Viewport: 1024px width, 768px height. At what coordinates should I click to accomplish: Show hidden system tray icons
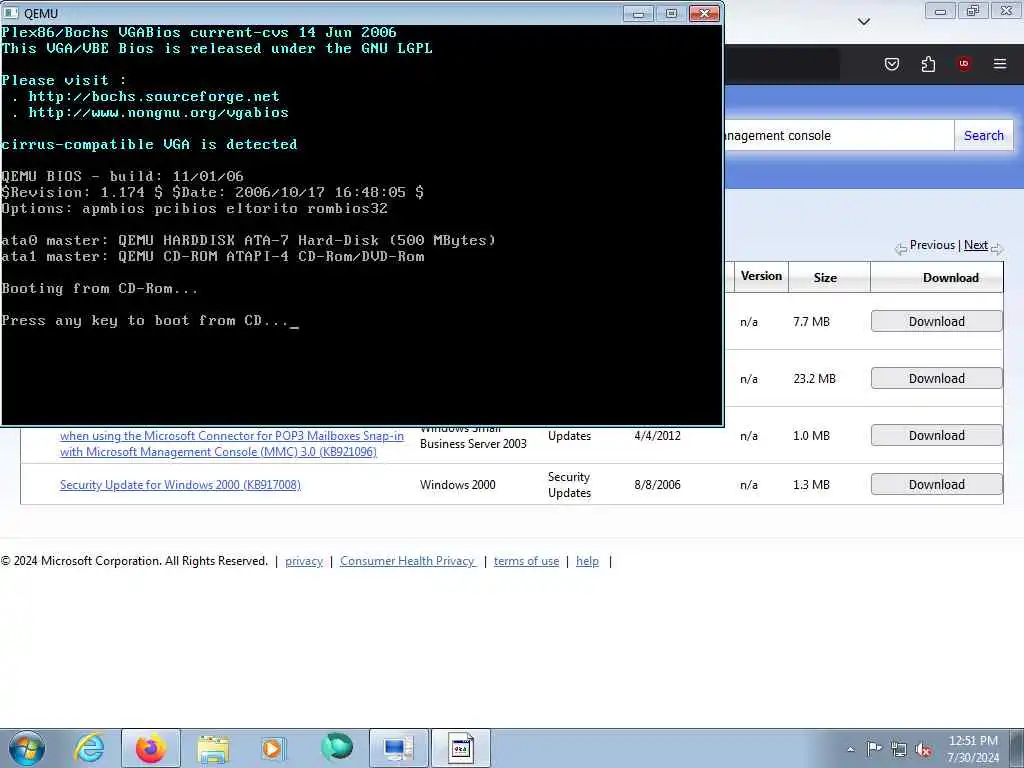coord(850,749)
